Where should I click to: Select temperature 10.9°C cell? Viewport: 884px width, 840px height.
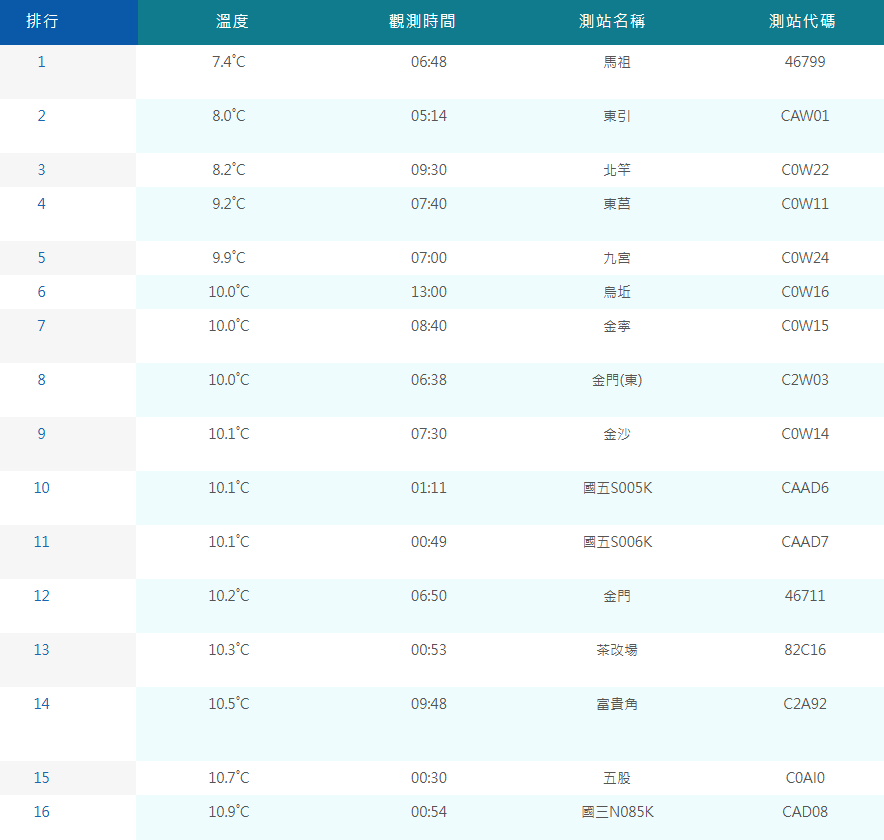click(229, 812)
